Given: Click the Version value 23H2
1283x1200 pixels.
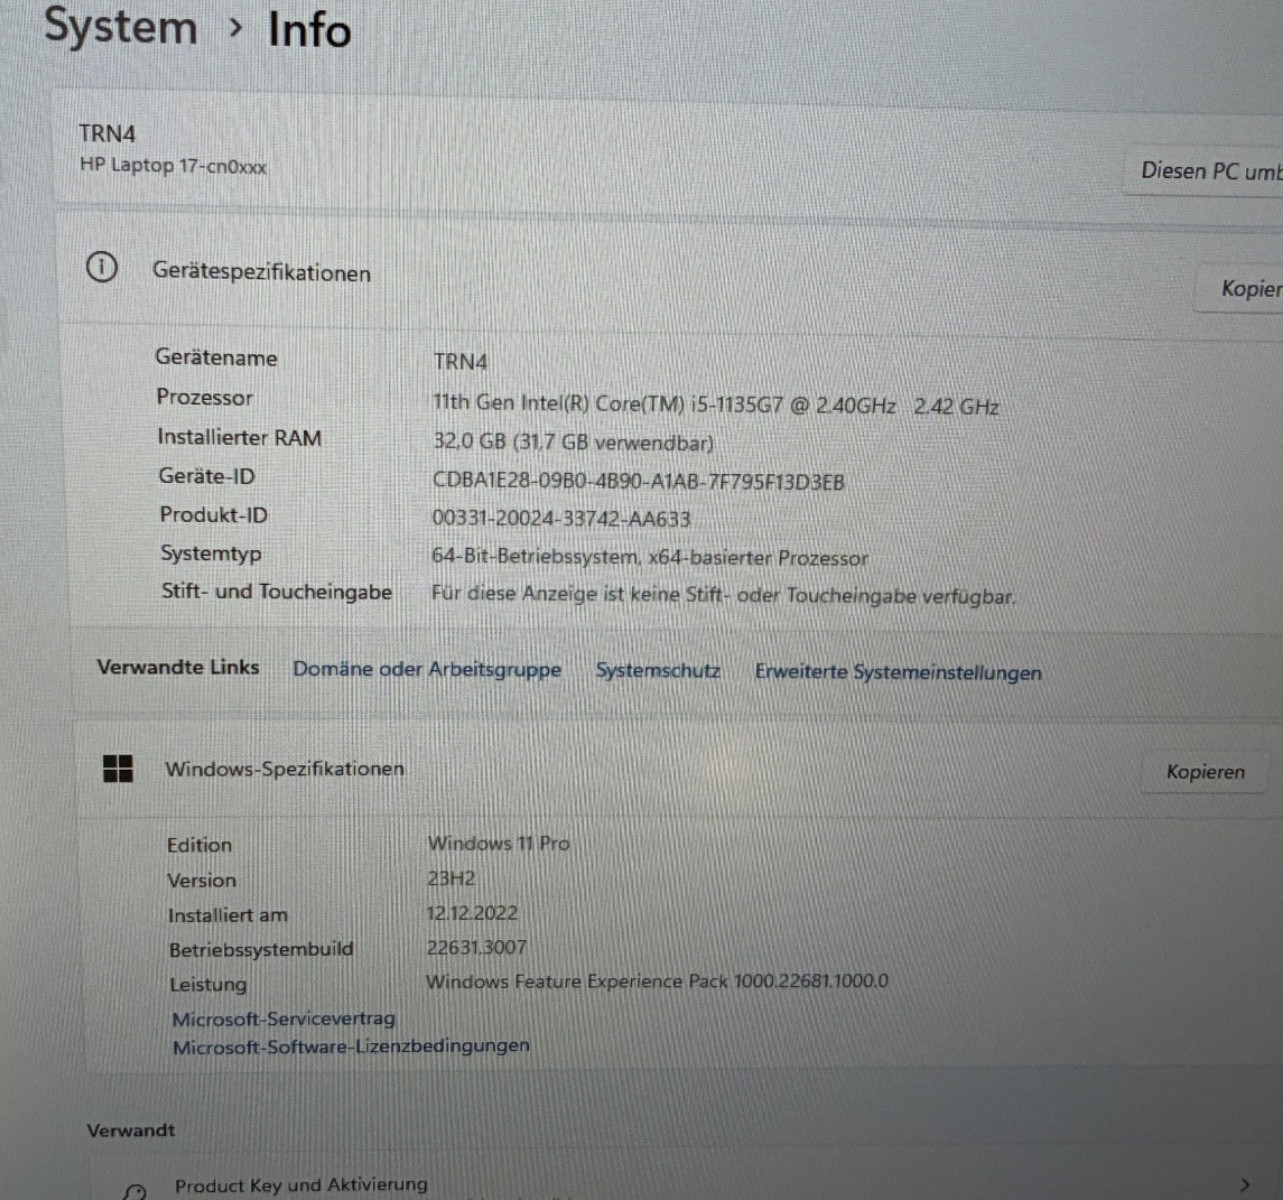Looking at the screenshot, I should (451, 878).
